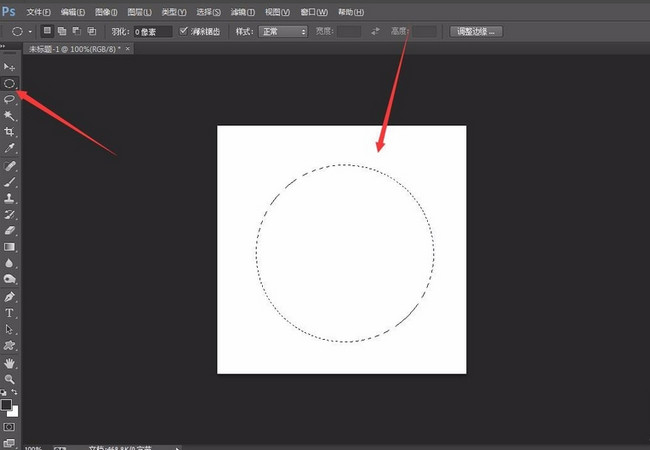Screen dimensions: 650x450
Task: Enable Add to Selection mode
Action: [61, 31]
